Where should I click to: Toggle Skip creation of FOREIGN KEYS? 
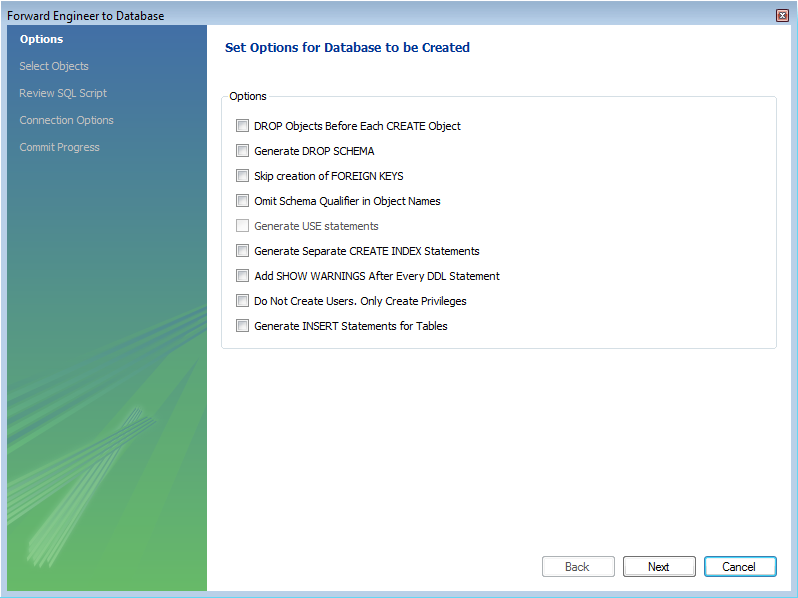click(x=242, y=176)
